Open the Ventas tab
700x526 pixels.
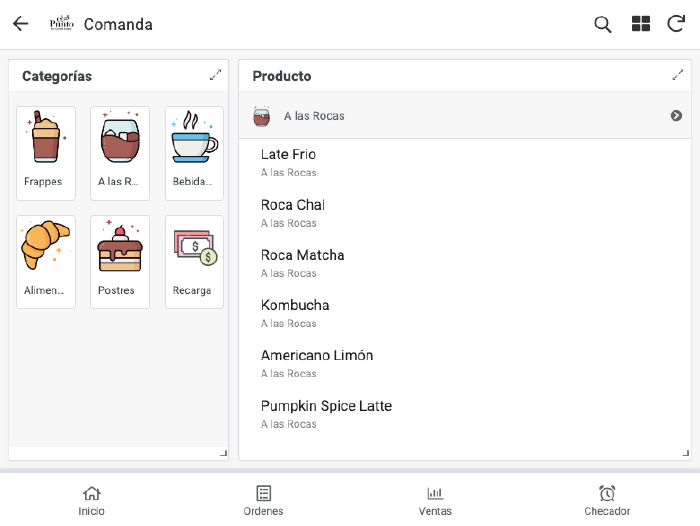point(435,500)
